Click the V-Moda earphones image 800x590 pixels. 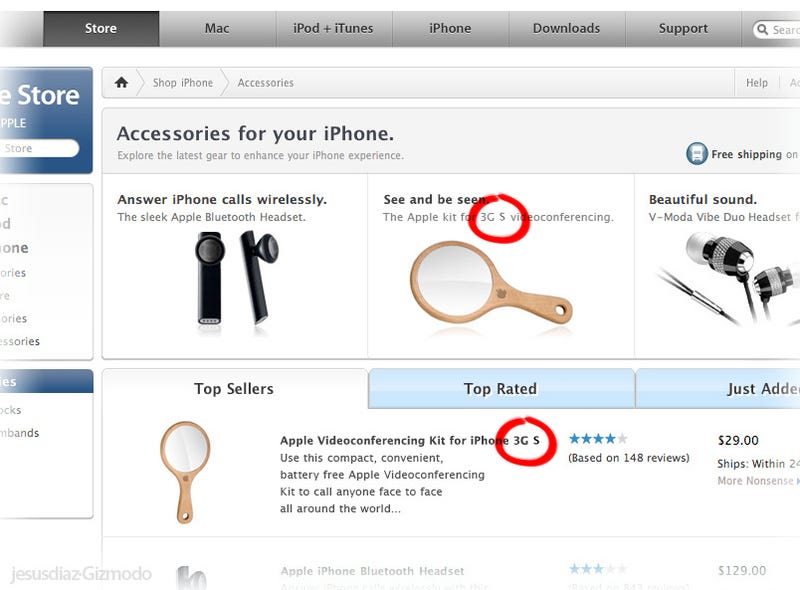728,279
